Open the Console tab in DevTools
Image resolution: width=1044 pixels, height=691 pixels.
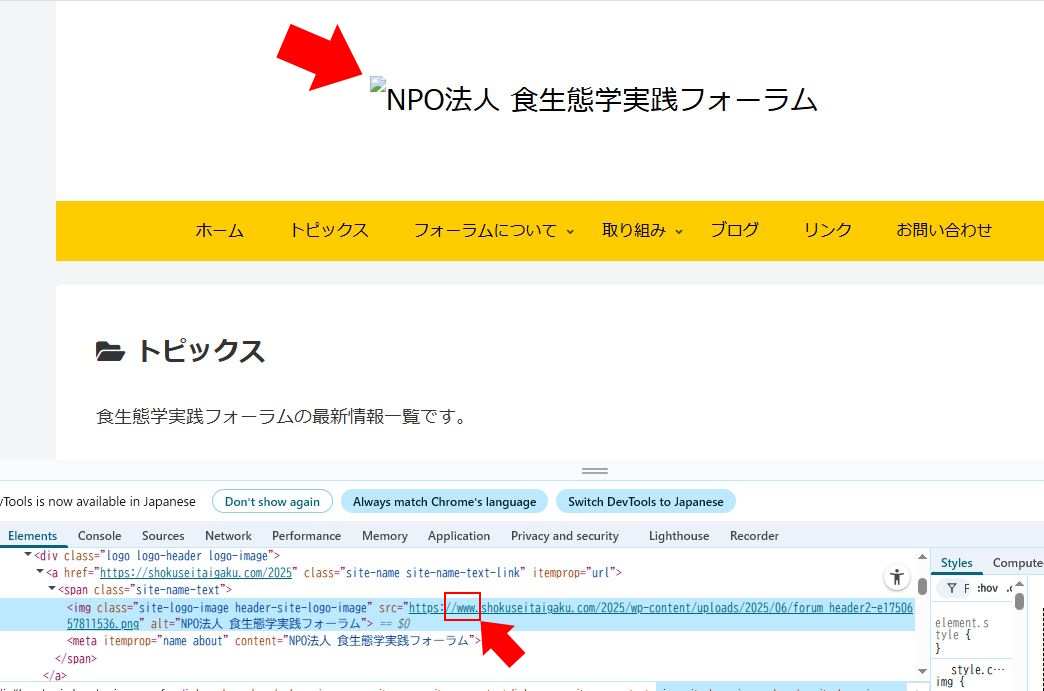tap(99, 536)
